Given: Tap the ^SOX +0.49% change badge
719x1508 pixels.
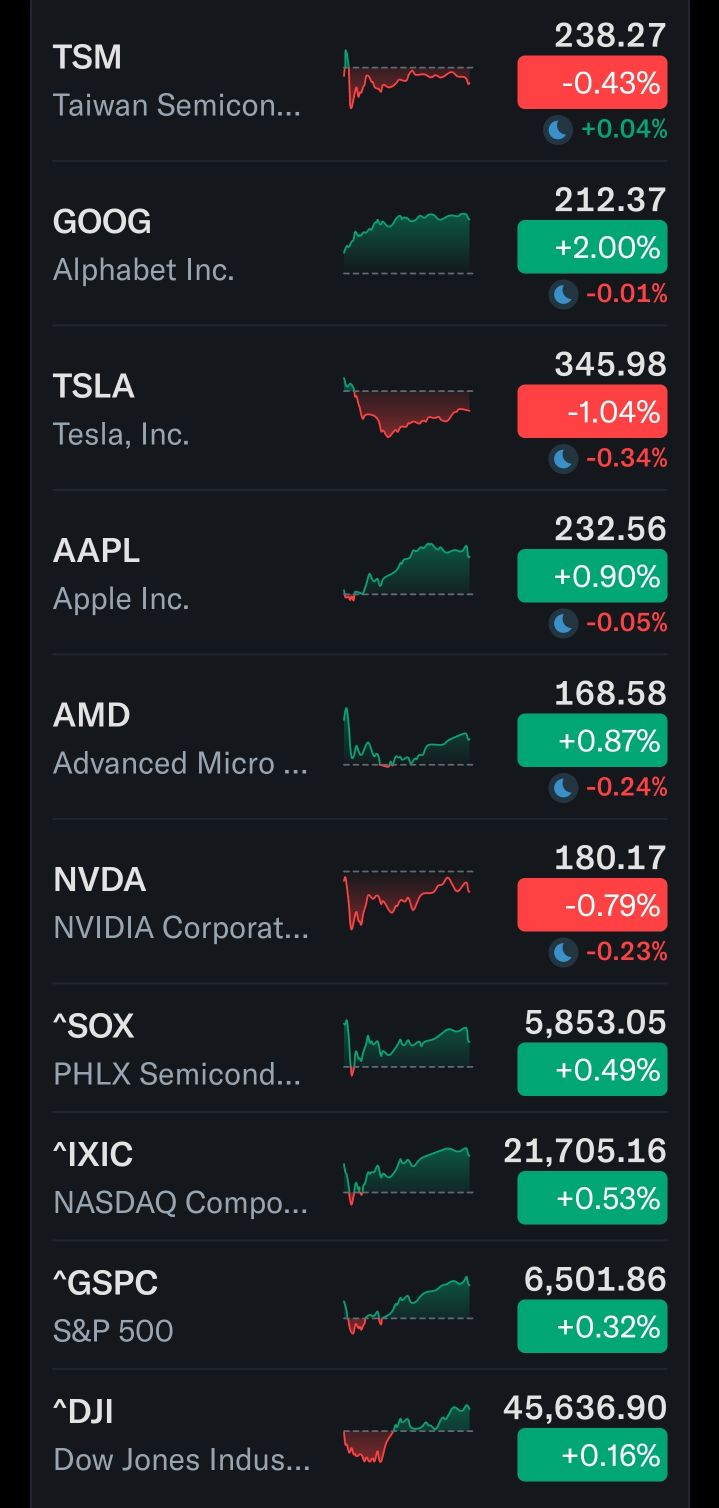Looking at the screenshot, I should [592, 1070].
